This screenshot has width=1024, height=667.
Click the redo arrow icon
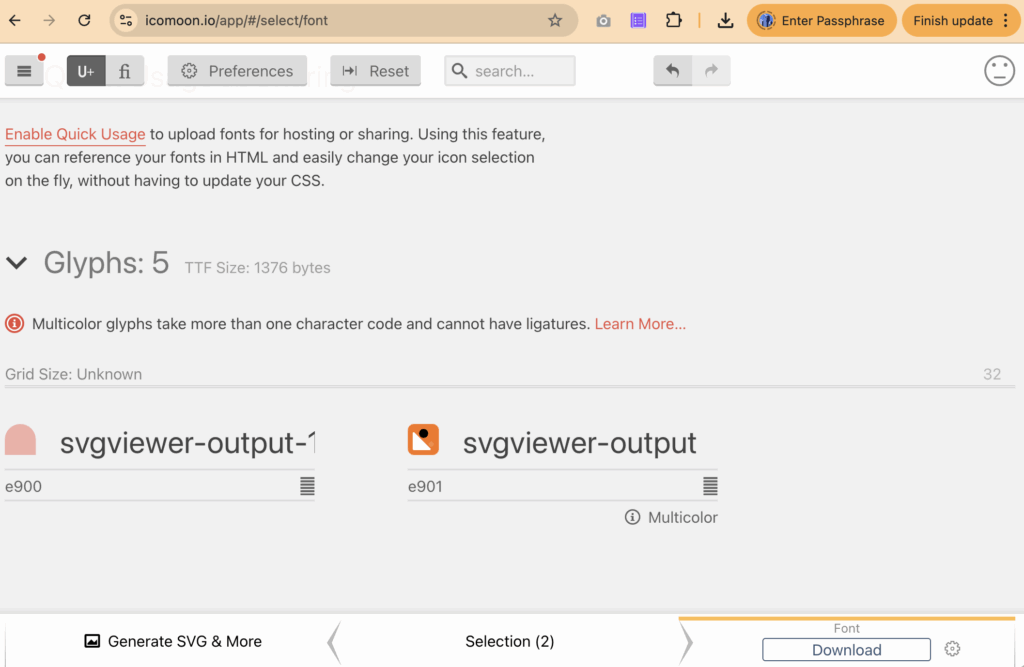[x=711, y=71]
